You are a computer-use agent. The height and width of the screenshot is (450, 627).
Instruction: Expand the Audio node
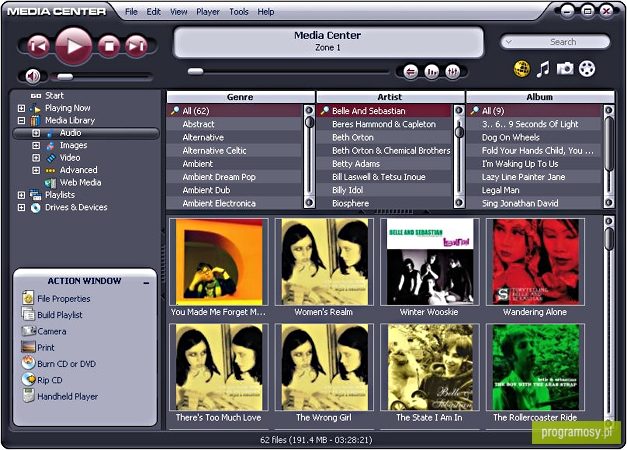(x=36, y=133)
